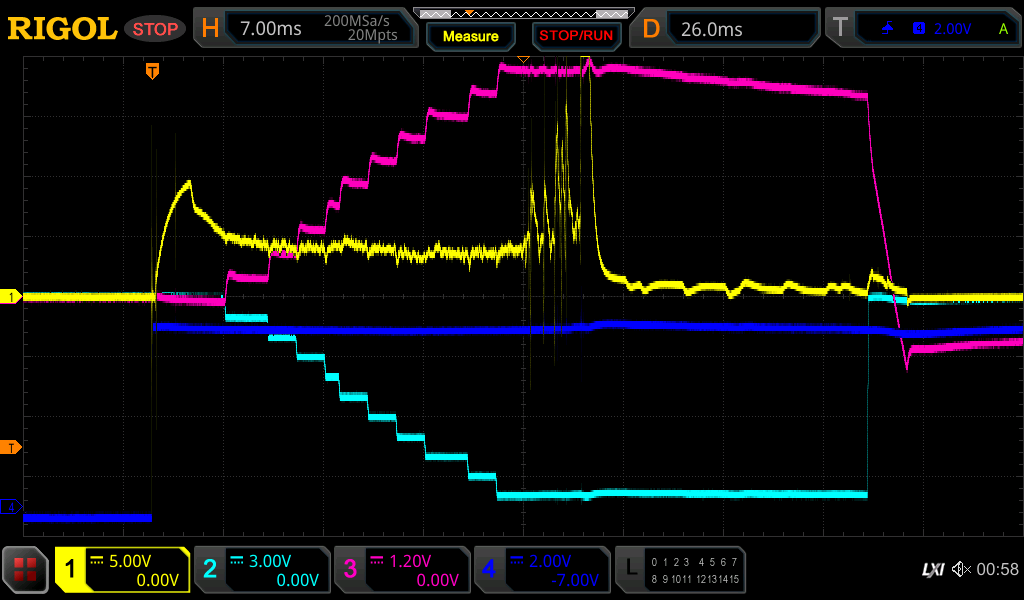Click the channel 1 yellow ground marker
1024x600 pixels.
(12, 297)
